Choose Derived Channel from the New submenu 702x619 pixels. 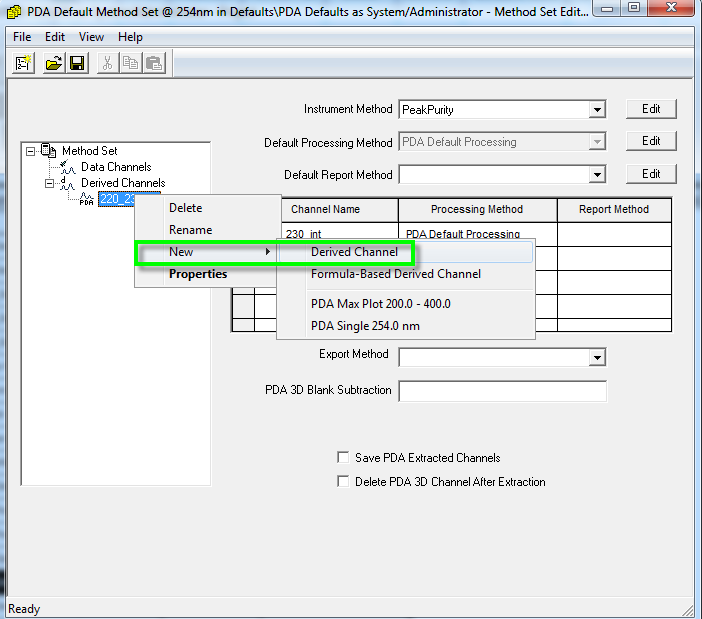354,252
